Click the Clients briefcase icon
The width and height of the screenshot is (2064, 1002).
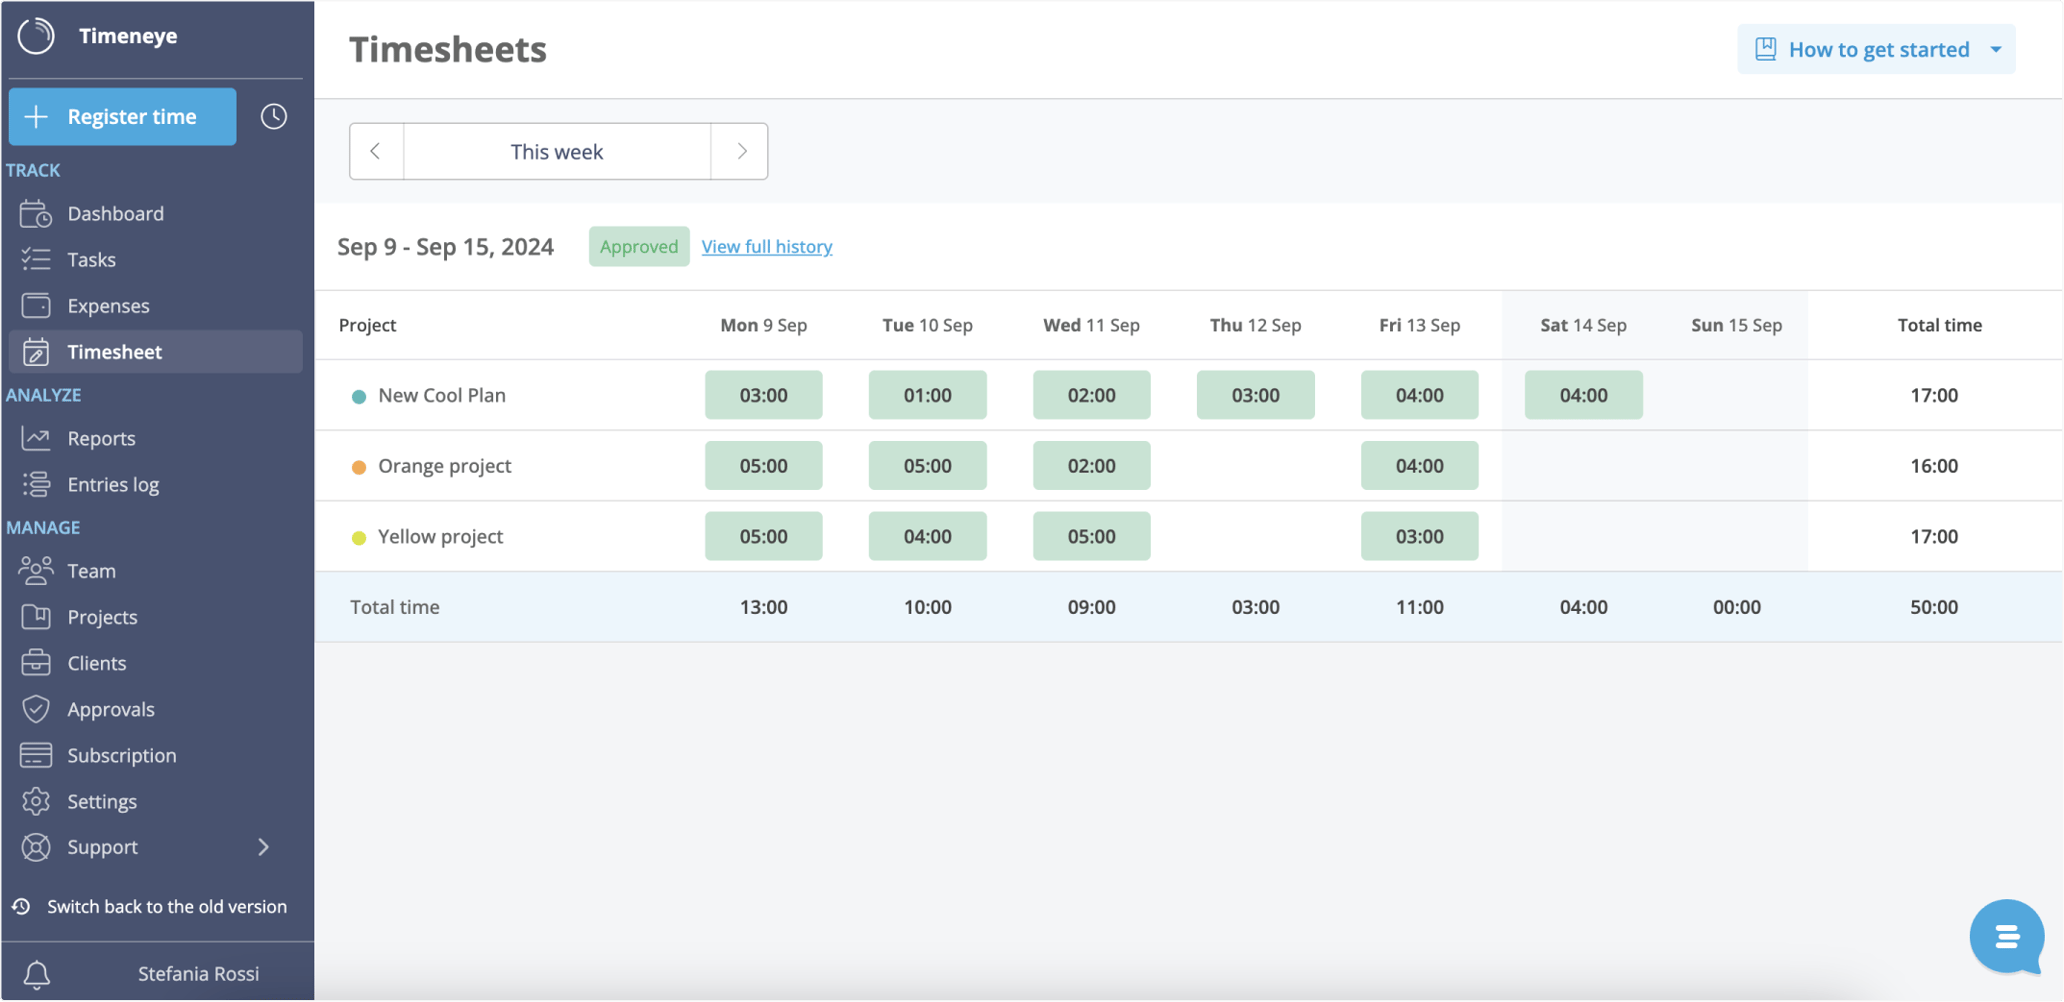point(35,662)
